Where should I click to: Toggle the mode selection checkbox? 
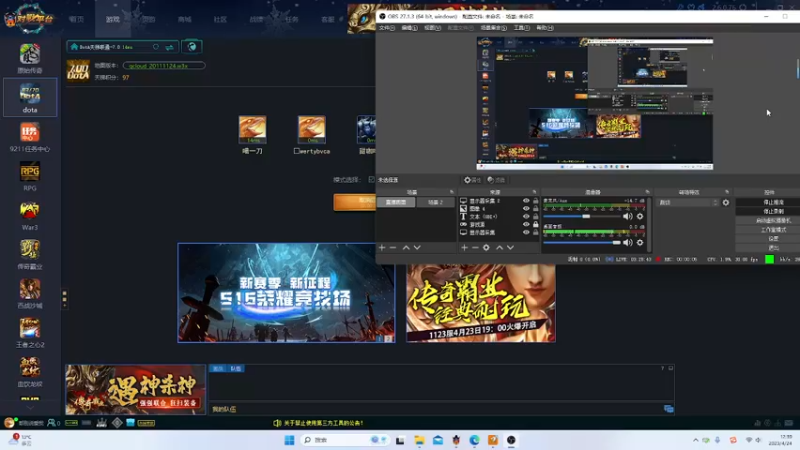[371, 180]
